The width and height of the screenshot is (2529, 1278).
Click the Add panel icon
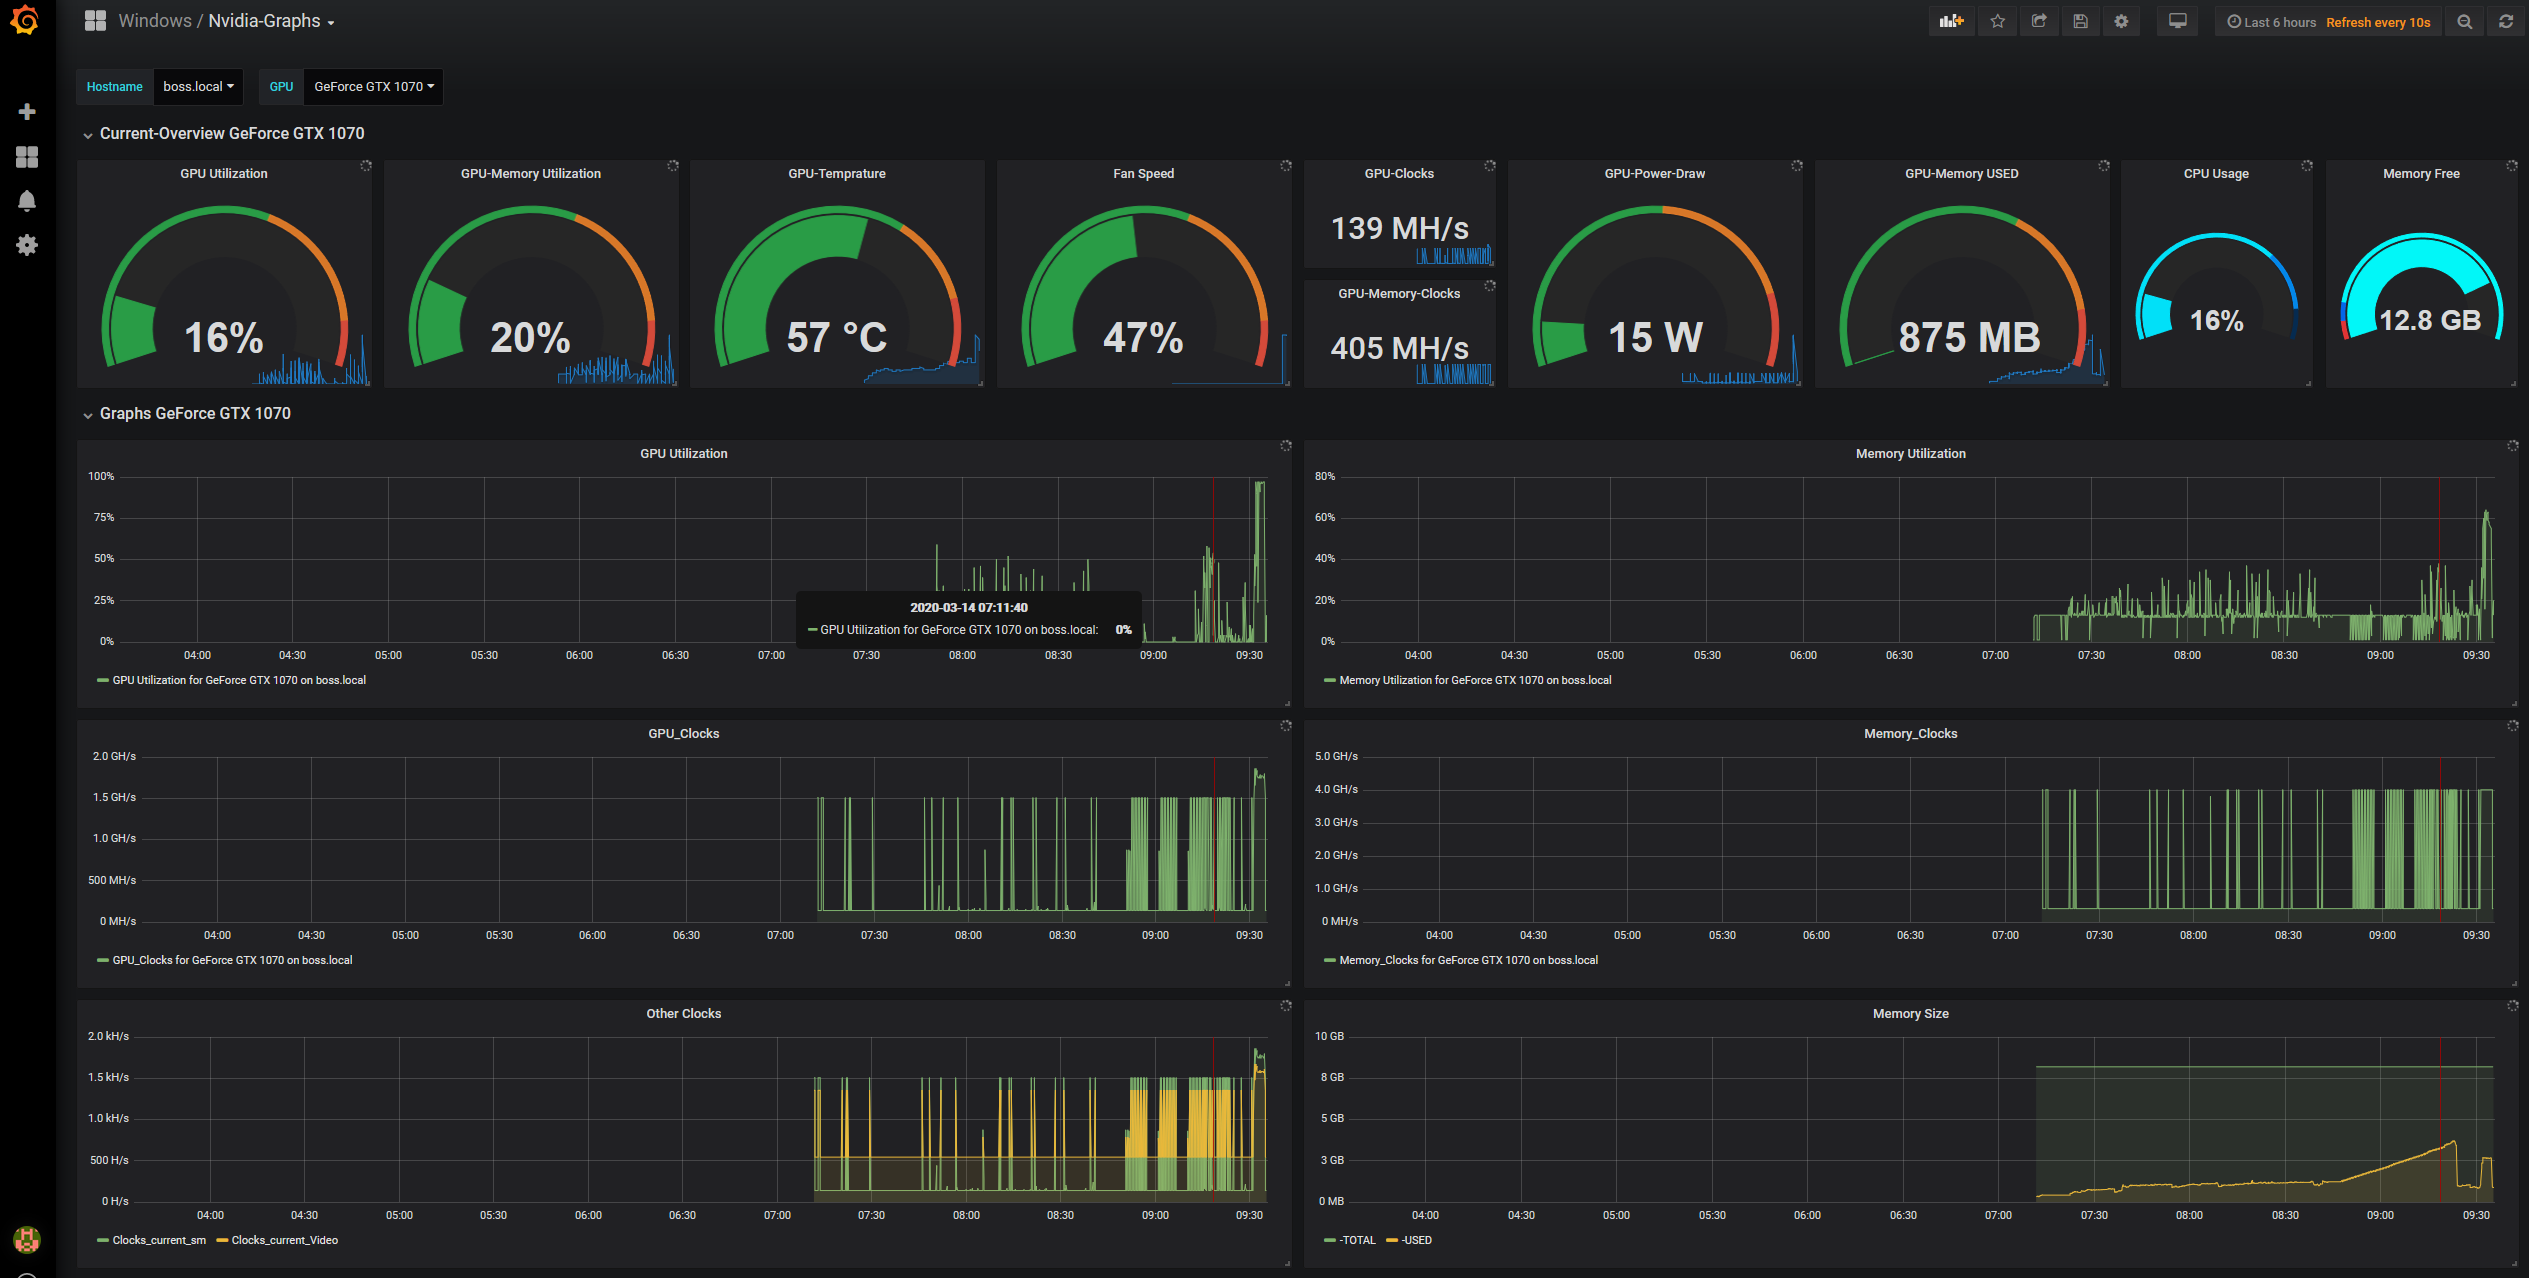tap(1950, 21)
